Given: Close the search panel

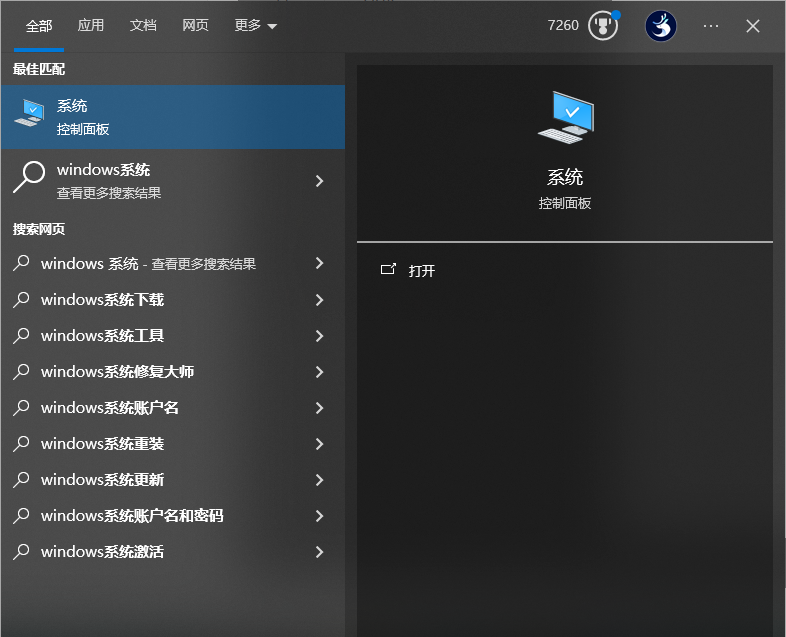Looking at the screenshot, I should coord(753,26).
